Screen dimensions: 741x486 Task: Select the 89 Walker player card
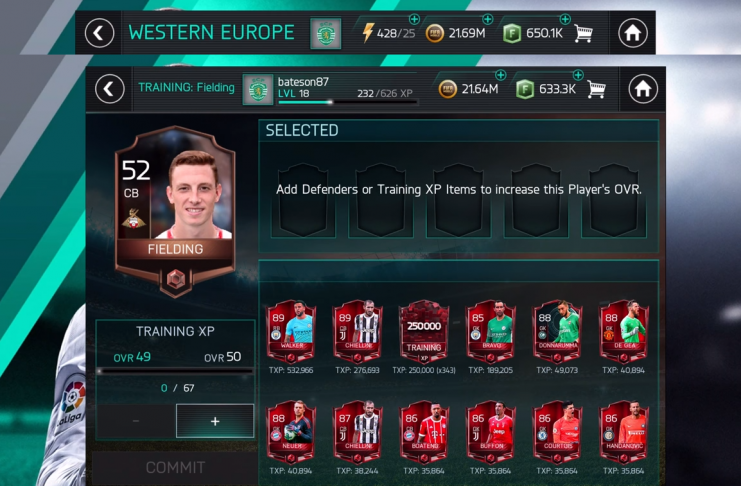coord(291,333)
